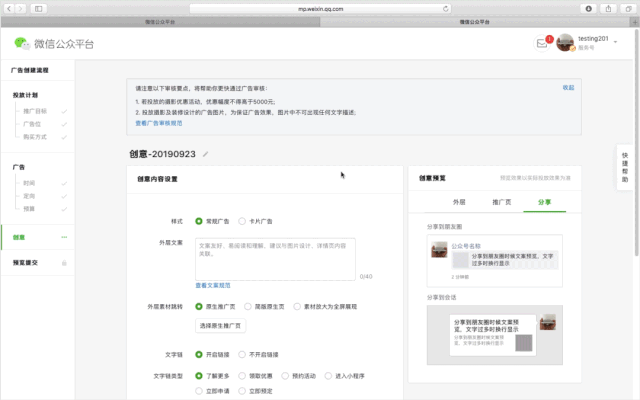Click the gray image placeholder in 分享到会话 card
Image resolution: width=640 pixels, height=400 pixels.
pyautogui.click(x=524, y=343)
